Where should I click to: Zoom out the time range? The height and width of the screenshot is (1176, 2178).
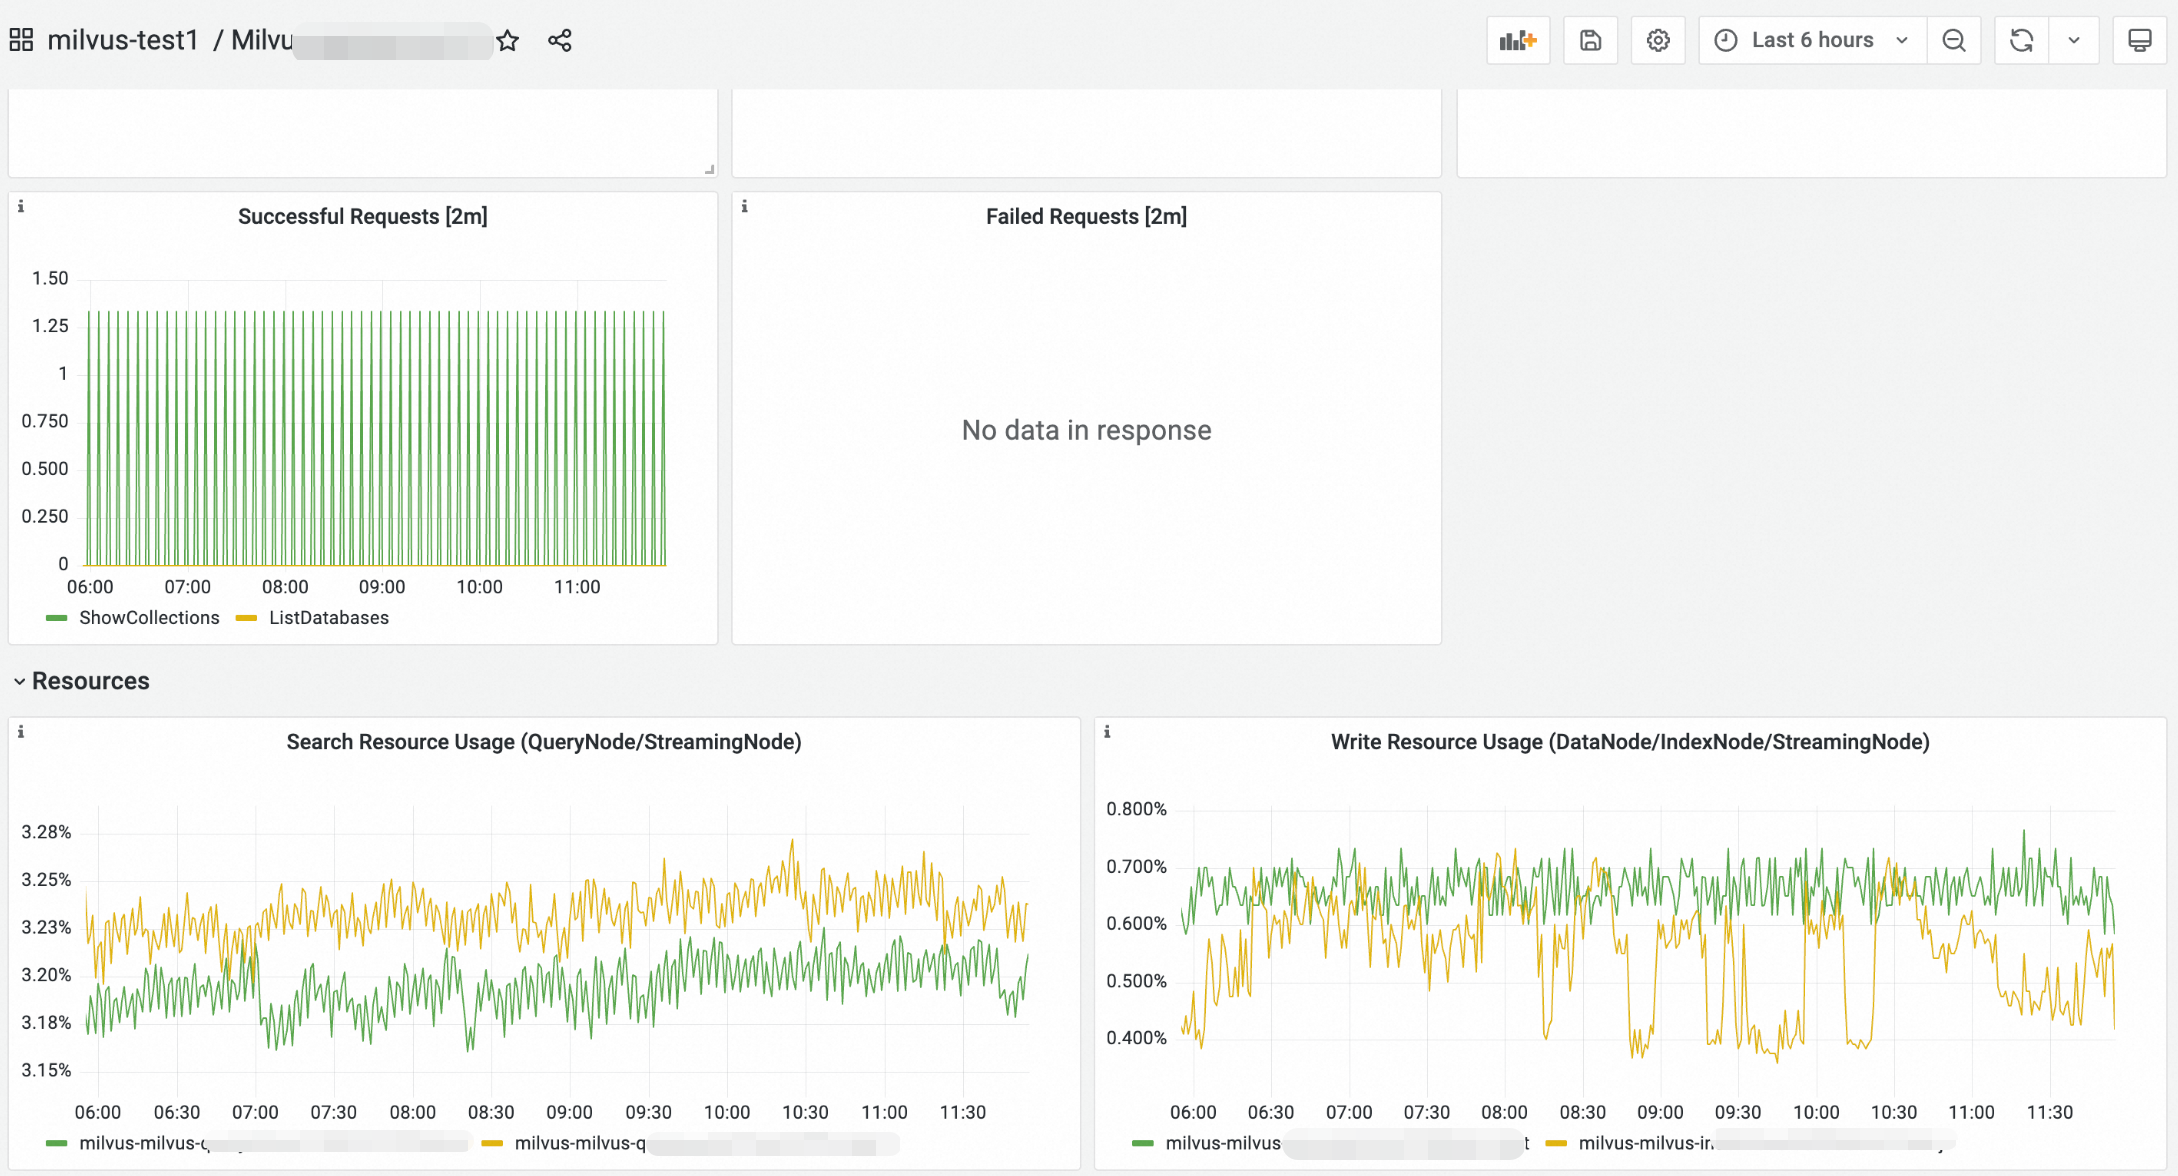point(1953,40)
